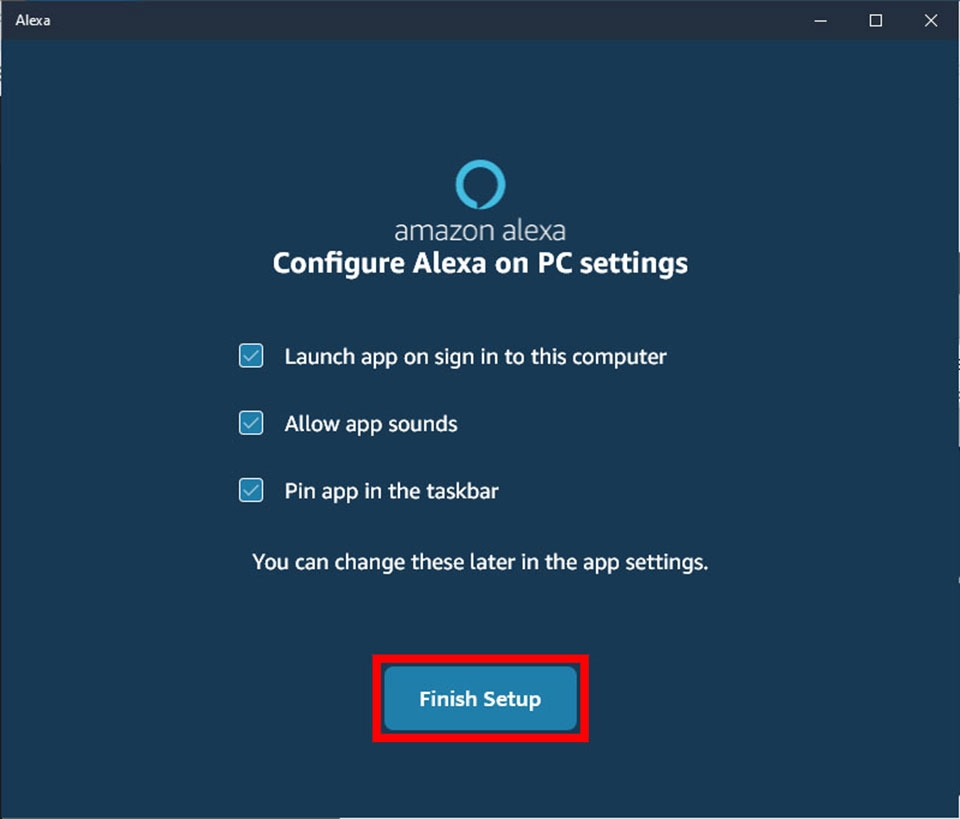Click the amazon alexa wordmark

479,229
